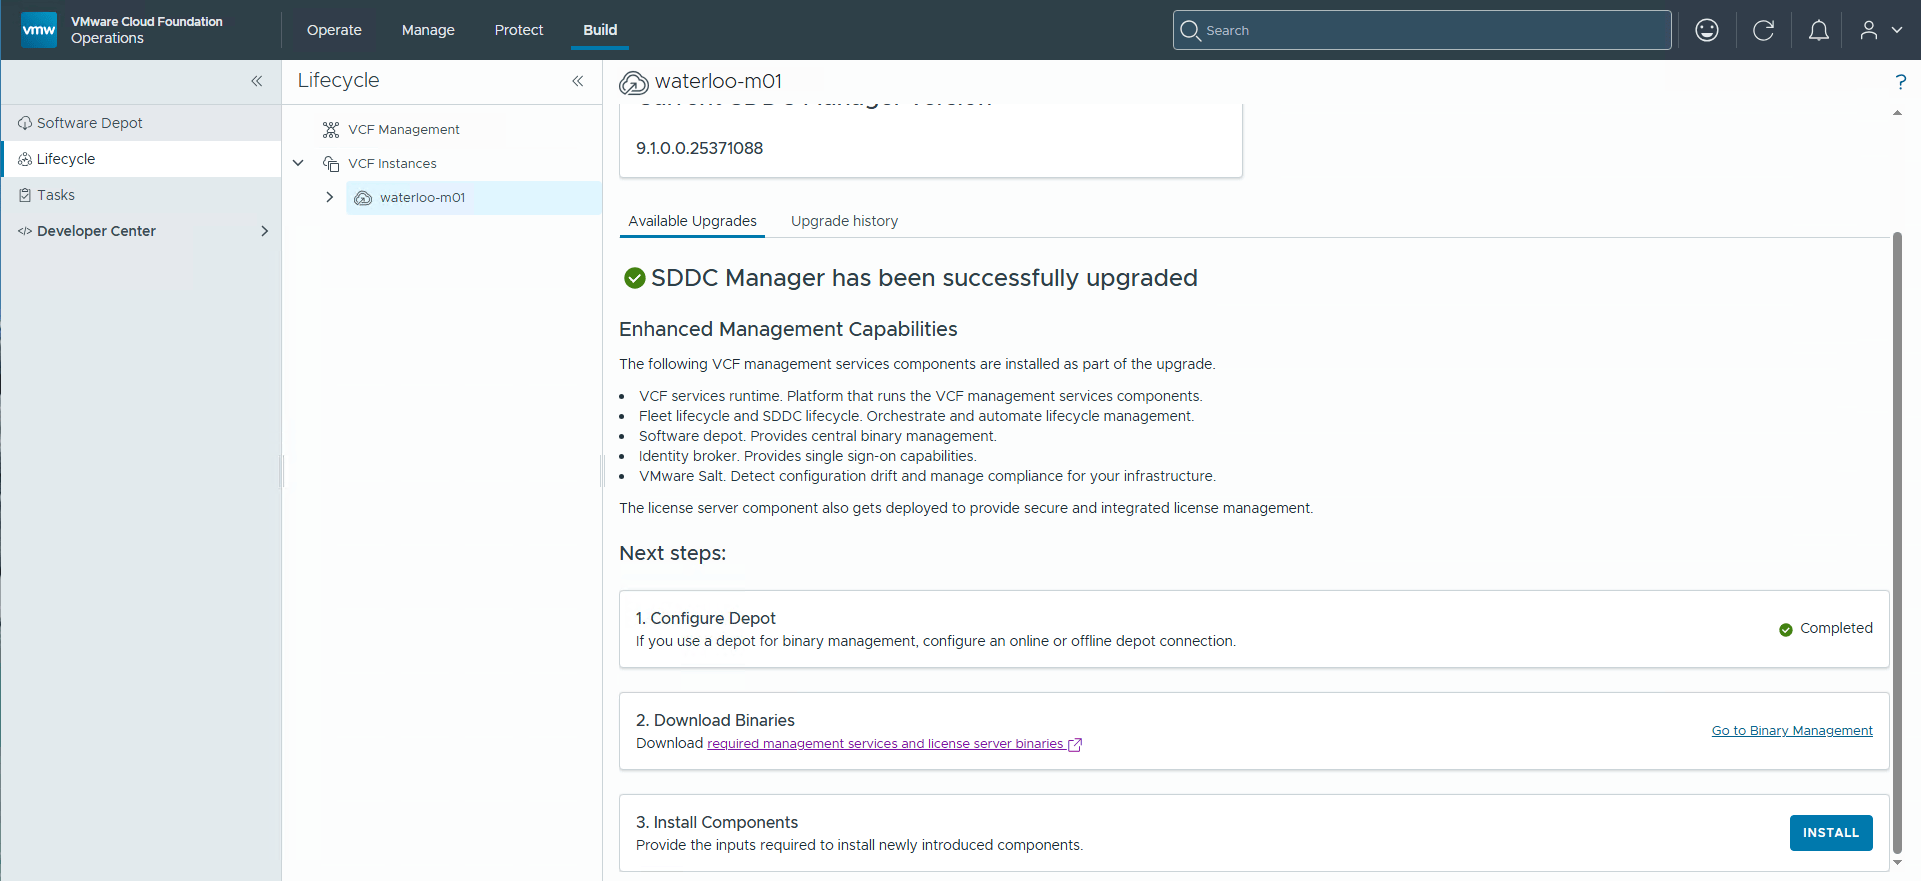Image resolution: width=1921 pixels, height=881 pixels.
Task: Collapse the Lifecycle panel
Action: coord(578,81)
